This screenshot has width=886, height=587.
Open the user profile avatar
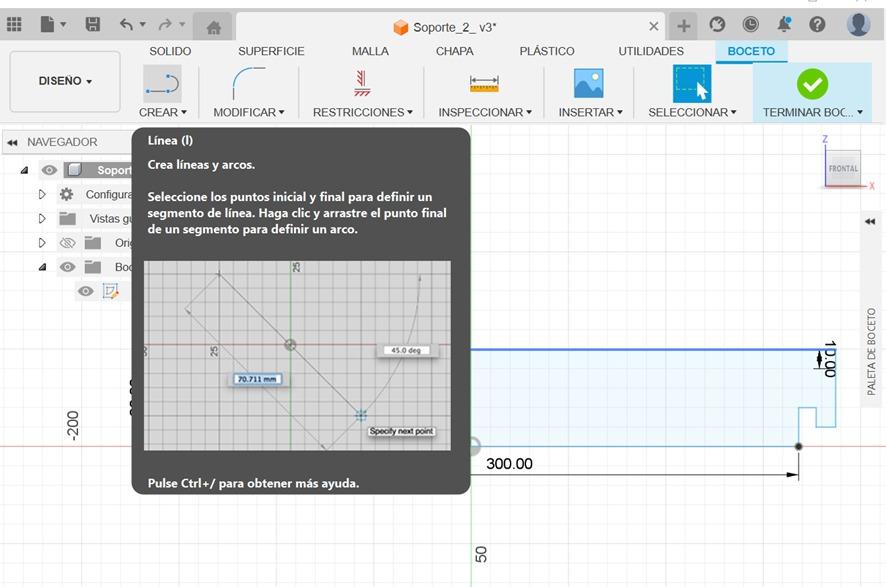858,24
